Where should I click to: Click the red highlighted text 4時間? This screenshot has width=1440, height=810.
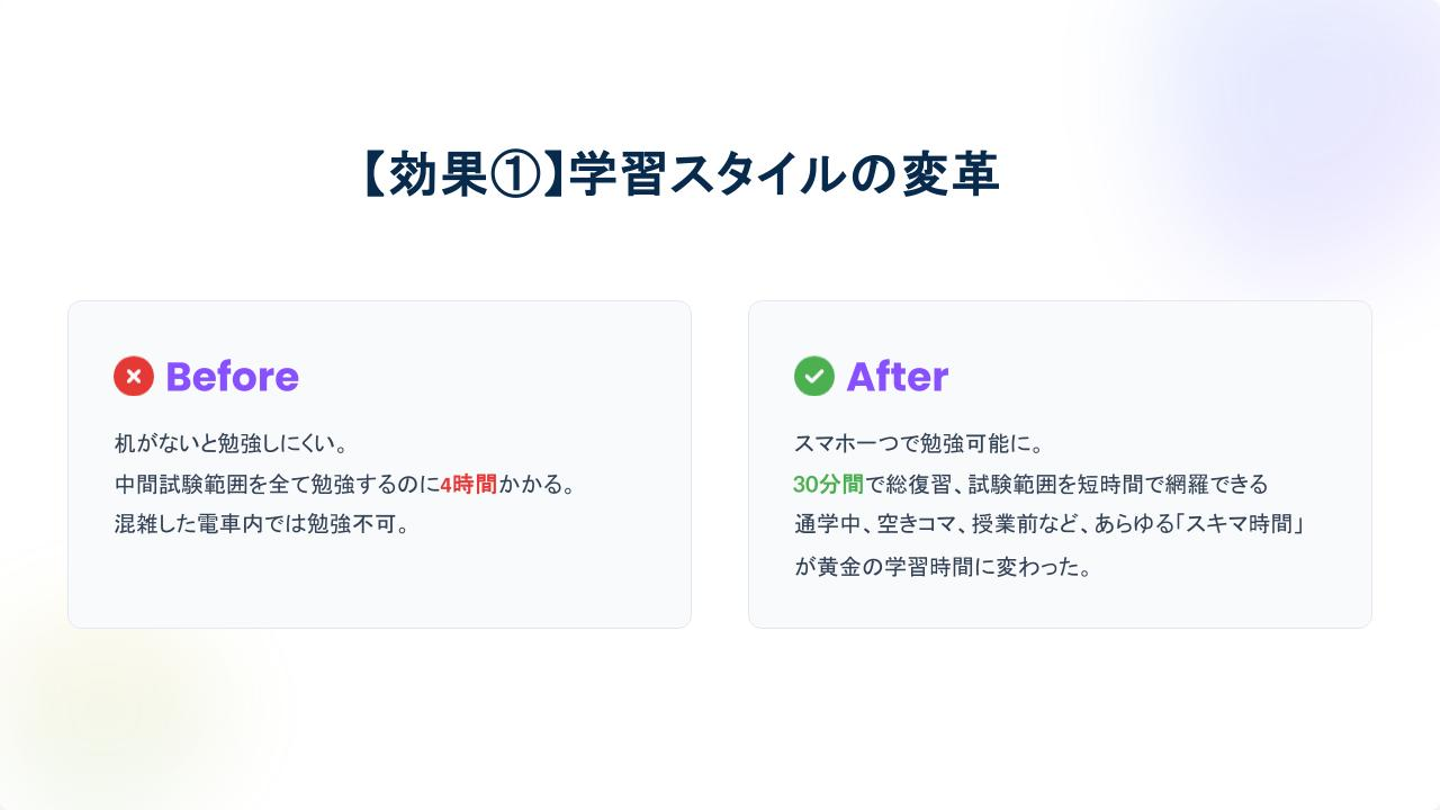coord(468,485)
